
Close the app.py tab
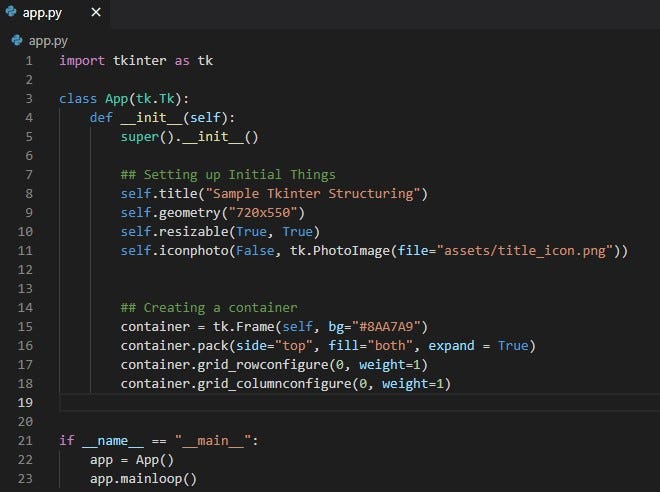96,12
